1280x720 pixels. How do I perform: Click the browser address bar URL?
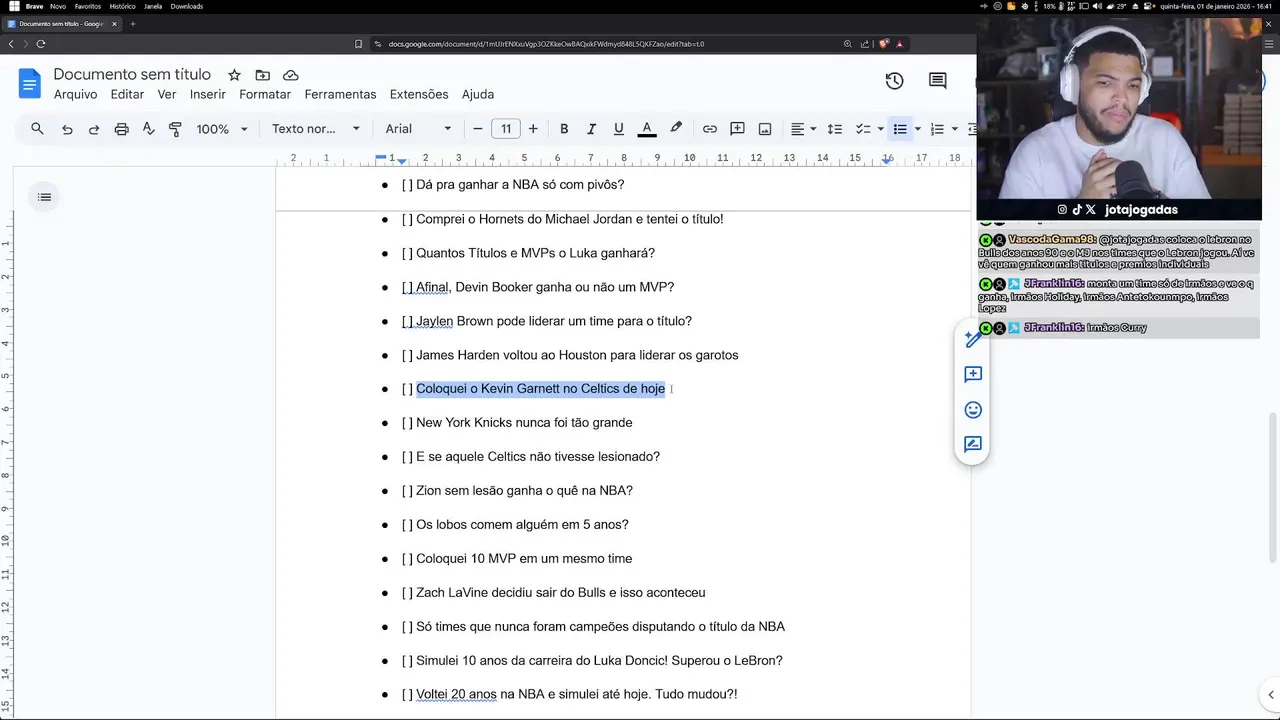coord(546,44)
